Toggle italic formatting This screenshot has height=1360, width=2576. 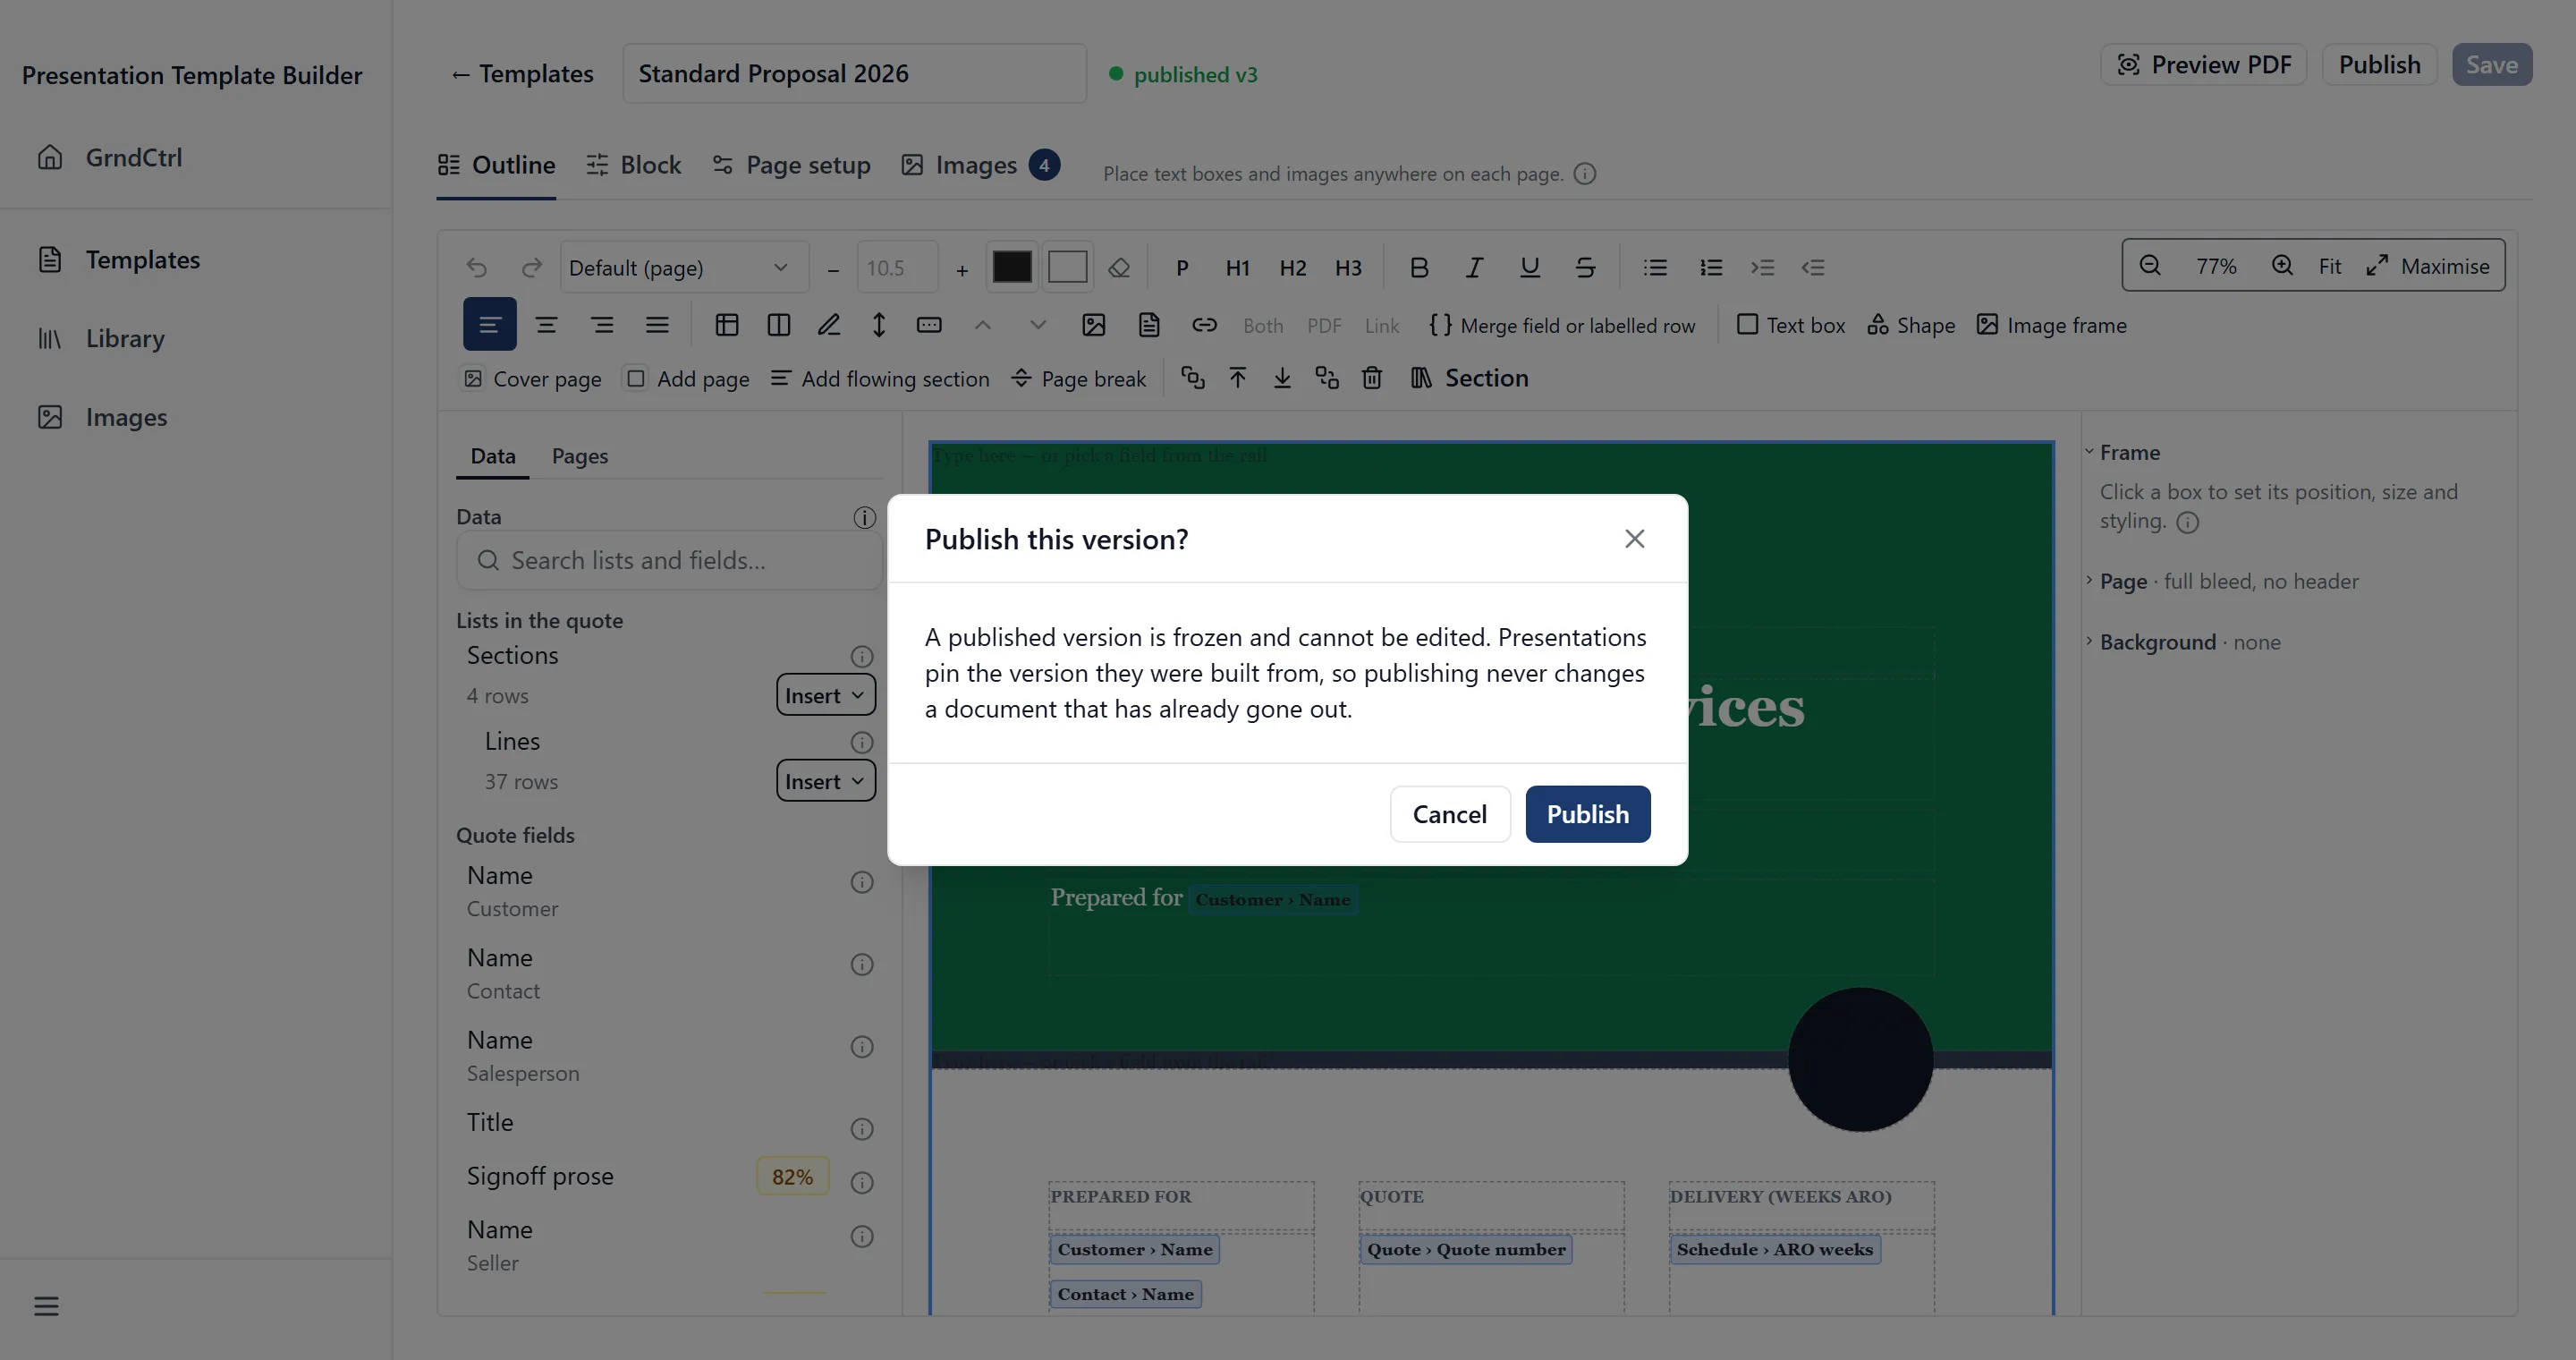click(x=1474, y=267)
